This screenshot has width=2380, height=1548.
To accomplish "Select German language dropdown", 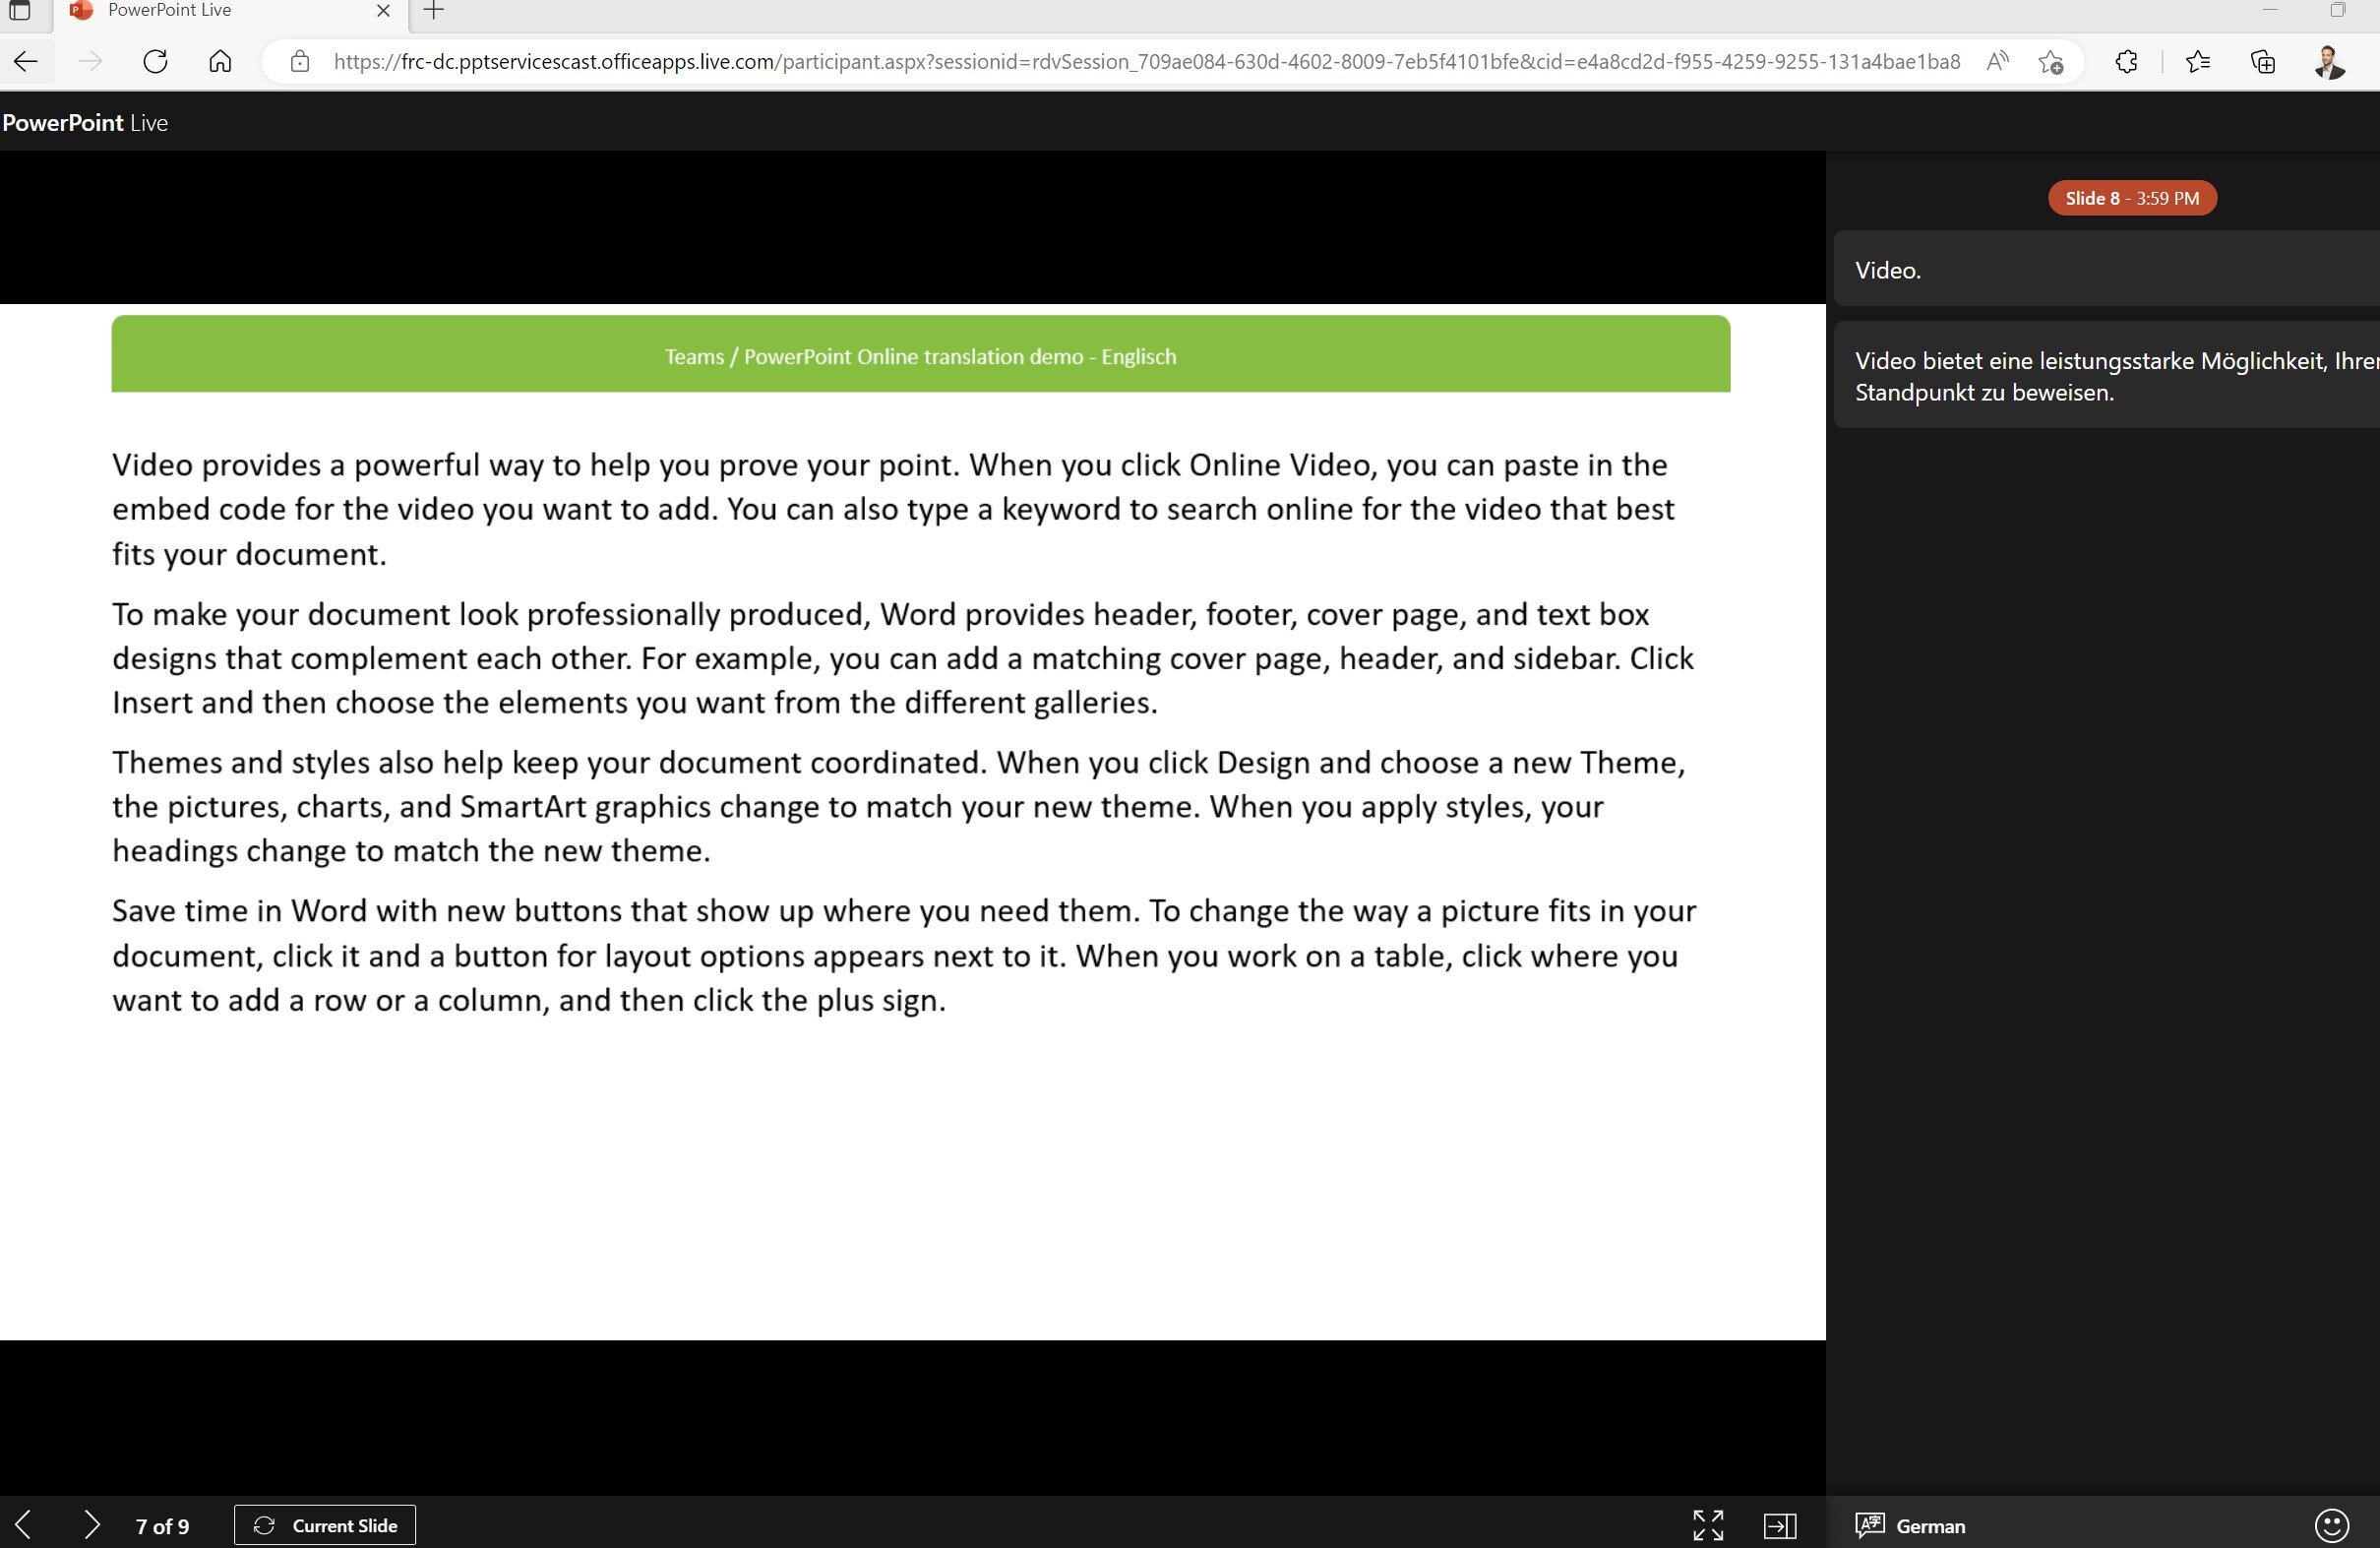I will (1914, 1523).
